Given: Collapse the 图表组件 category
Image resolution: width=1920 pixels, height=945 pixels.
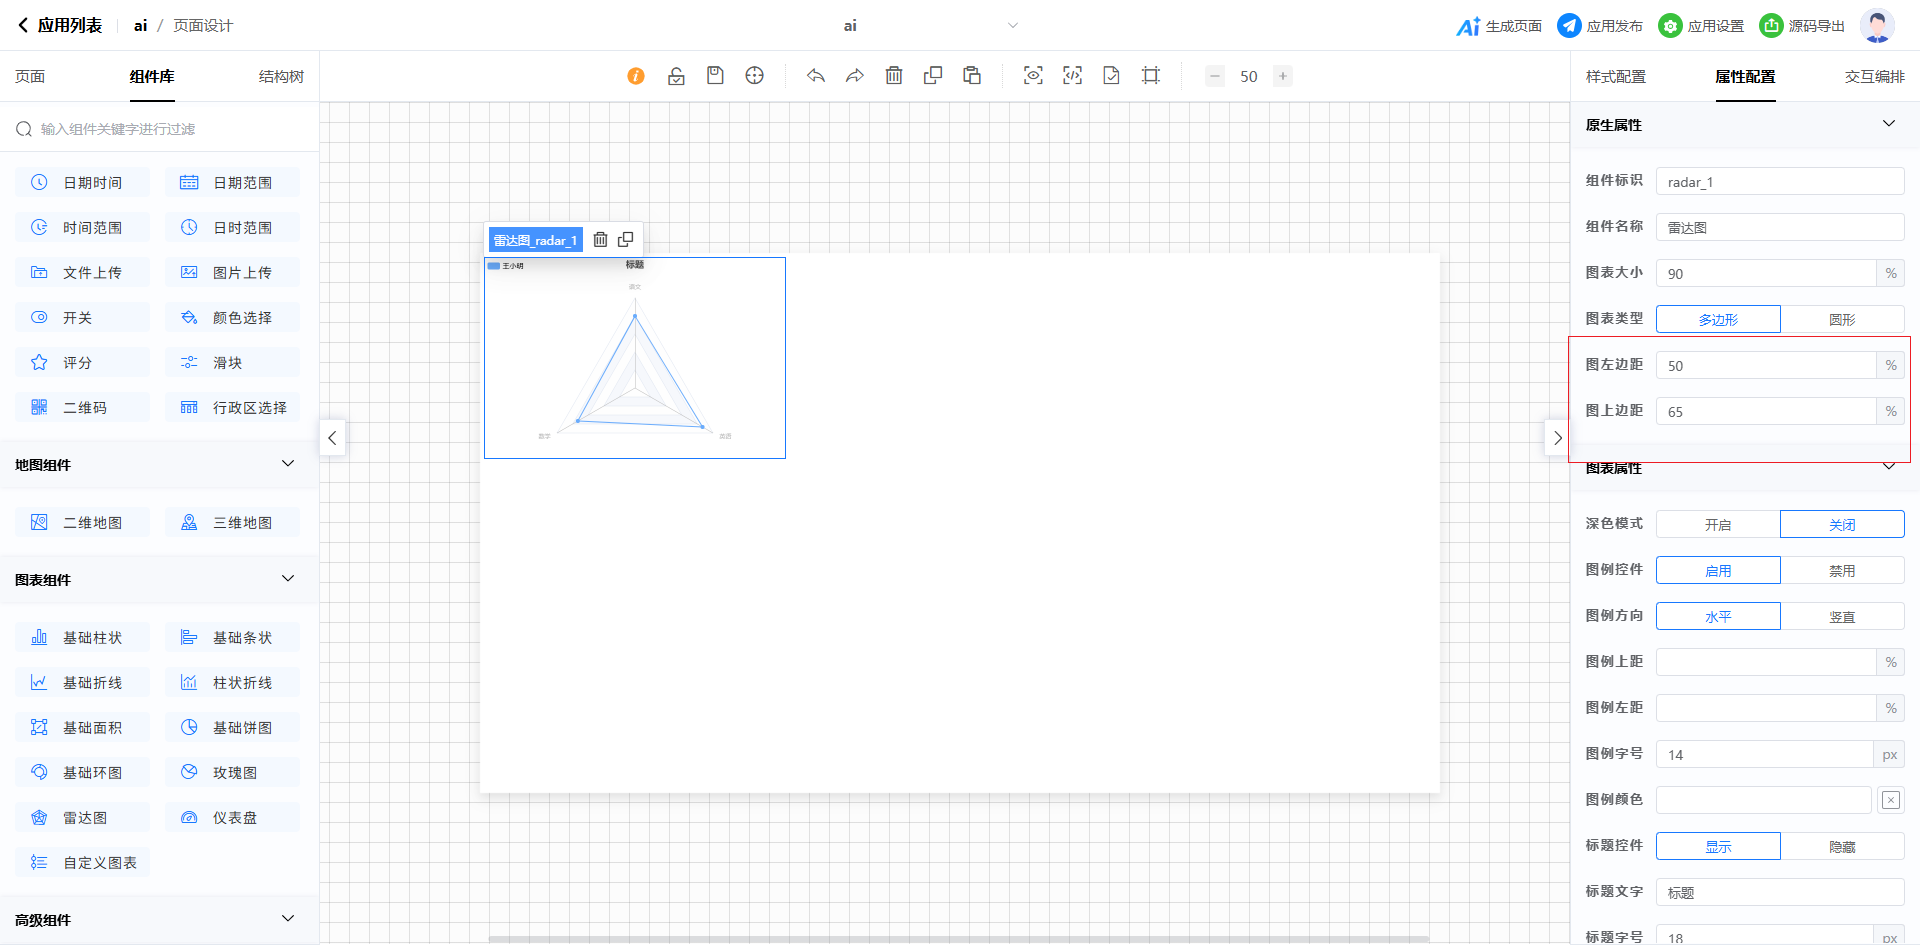Looking at the screenshot, I should pos(288,579).
